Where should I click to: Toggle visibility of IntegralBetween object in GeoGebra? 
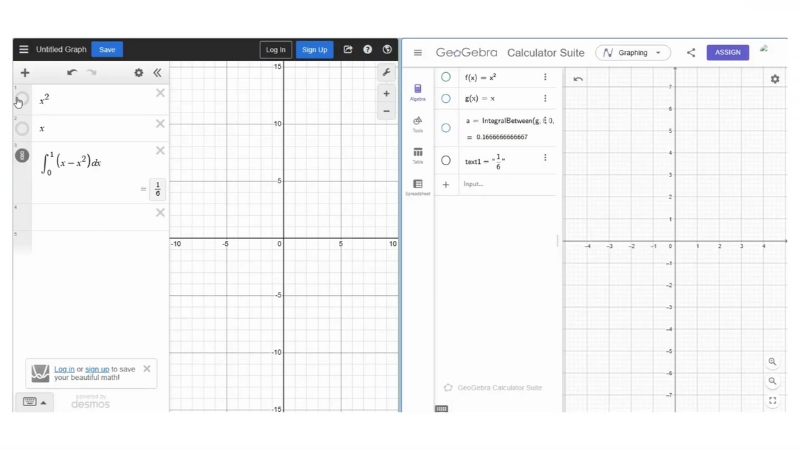[446, 128]
